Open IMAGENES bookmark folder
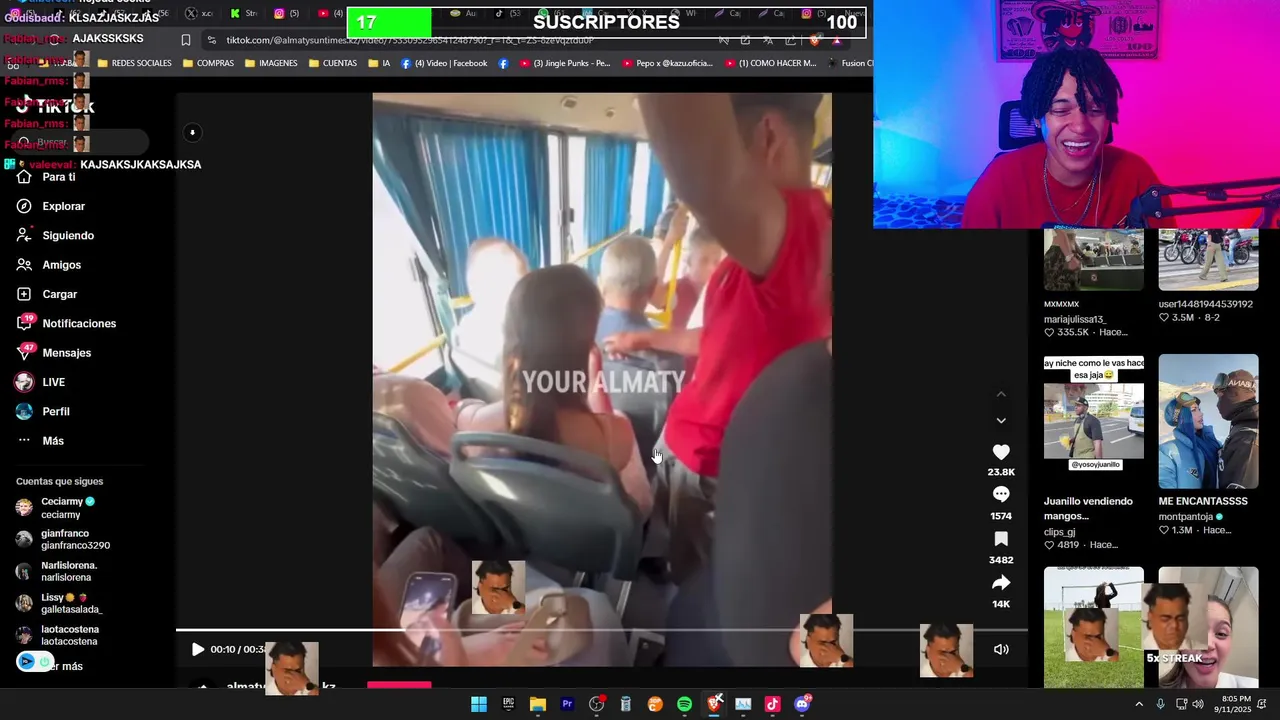The image size is (1280, 720). pyautogui.click(x=271, y=63)
